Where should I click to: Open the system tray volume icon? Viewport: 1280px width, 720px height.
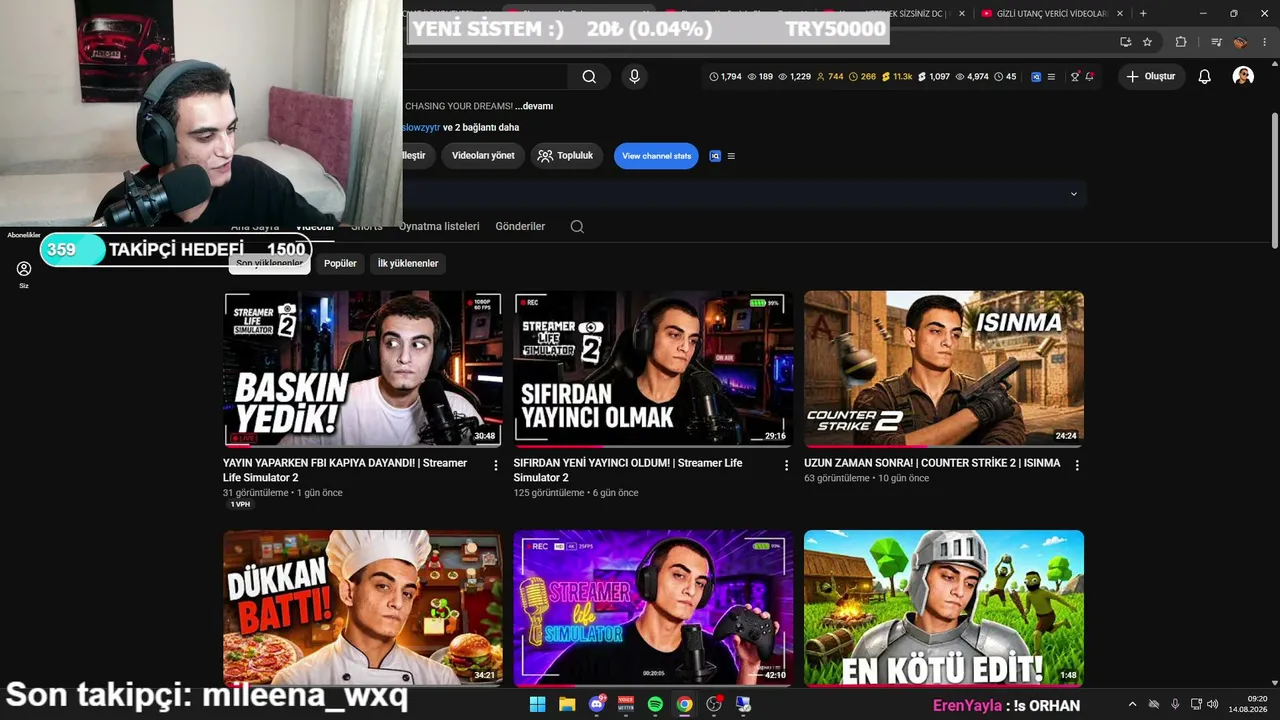[1213, 704]
